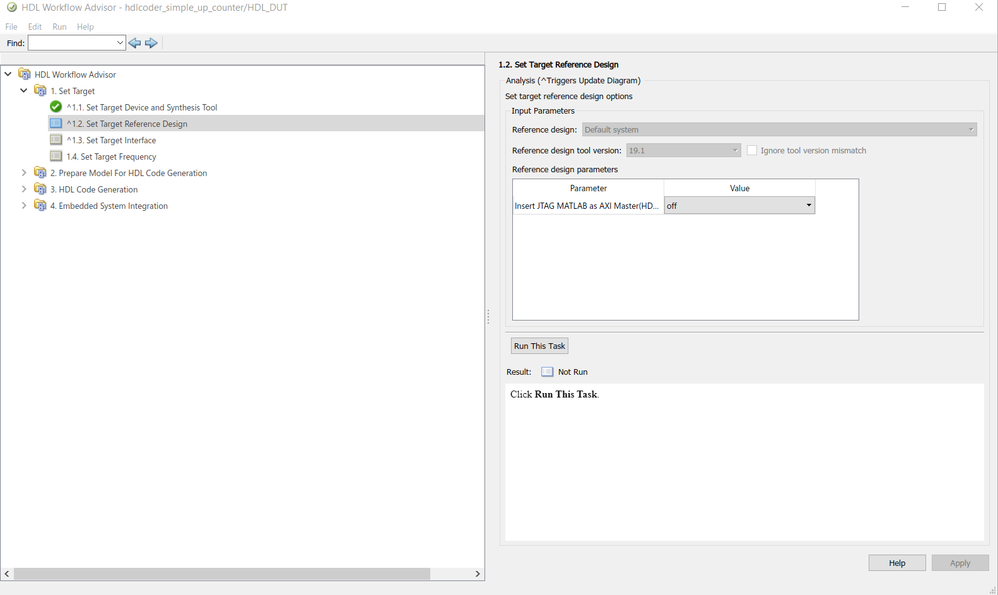Click Insert JTAG MATLAB as AXI Master parameter cell
The width and height of the screenshot is (998, 595).
(588, 206)
